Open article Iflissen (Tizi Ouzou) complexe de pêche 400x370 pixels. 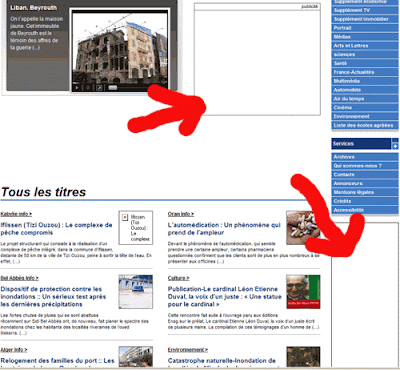tap(56, 229)
